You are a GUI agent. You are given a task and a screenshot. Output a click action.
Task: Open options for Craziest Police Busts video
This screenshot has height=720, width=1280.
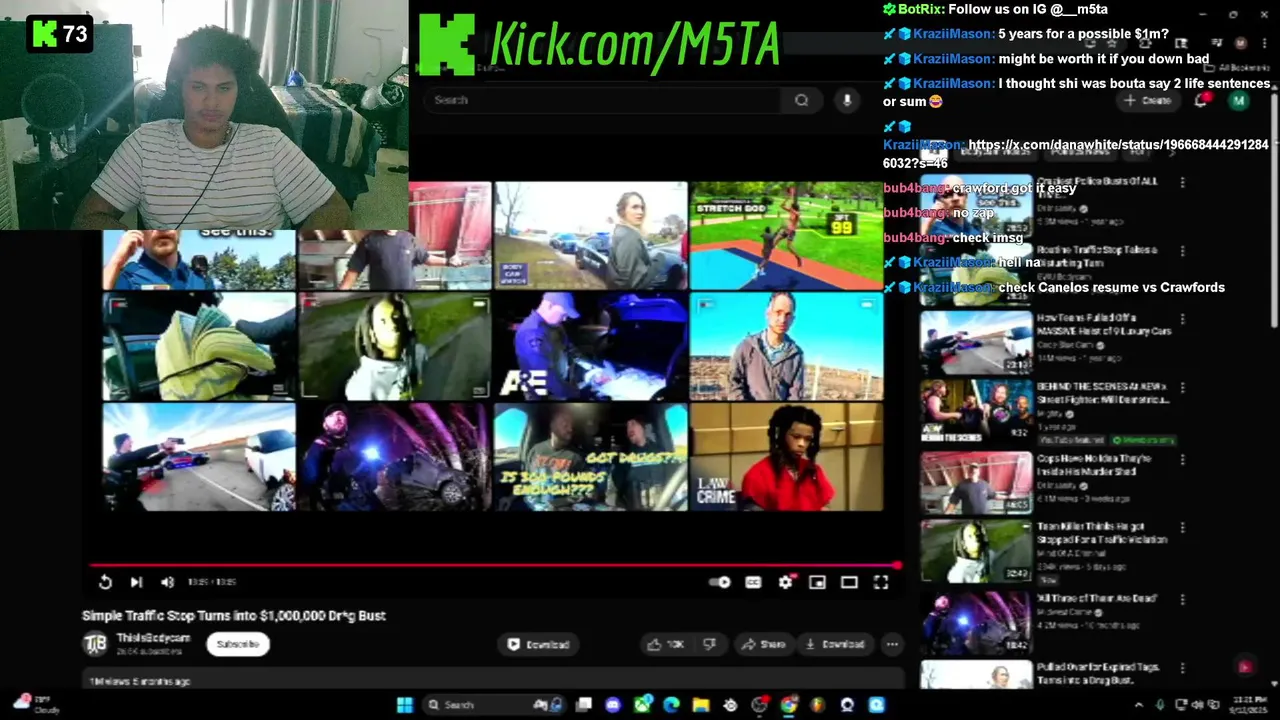point(1183,182)
